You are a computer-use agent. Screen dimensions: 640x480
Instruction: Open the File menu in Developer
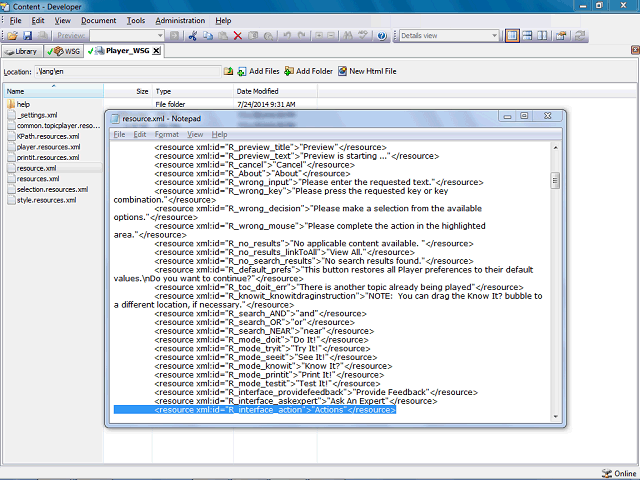pyautogui.click(x=16, y=20)
